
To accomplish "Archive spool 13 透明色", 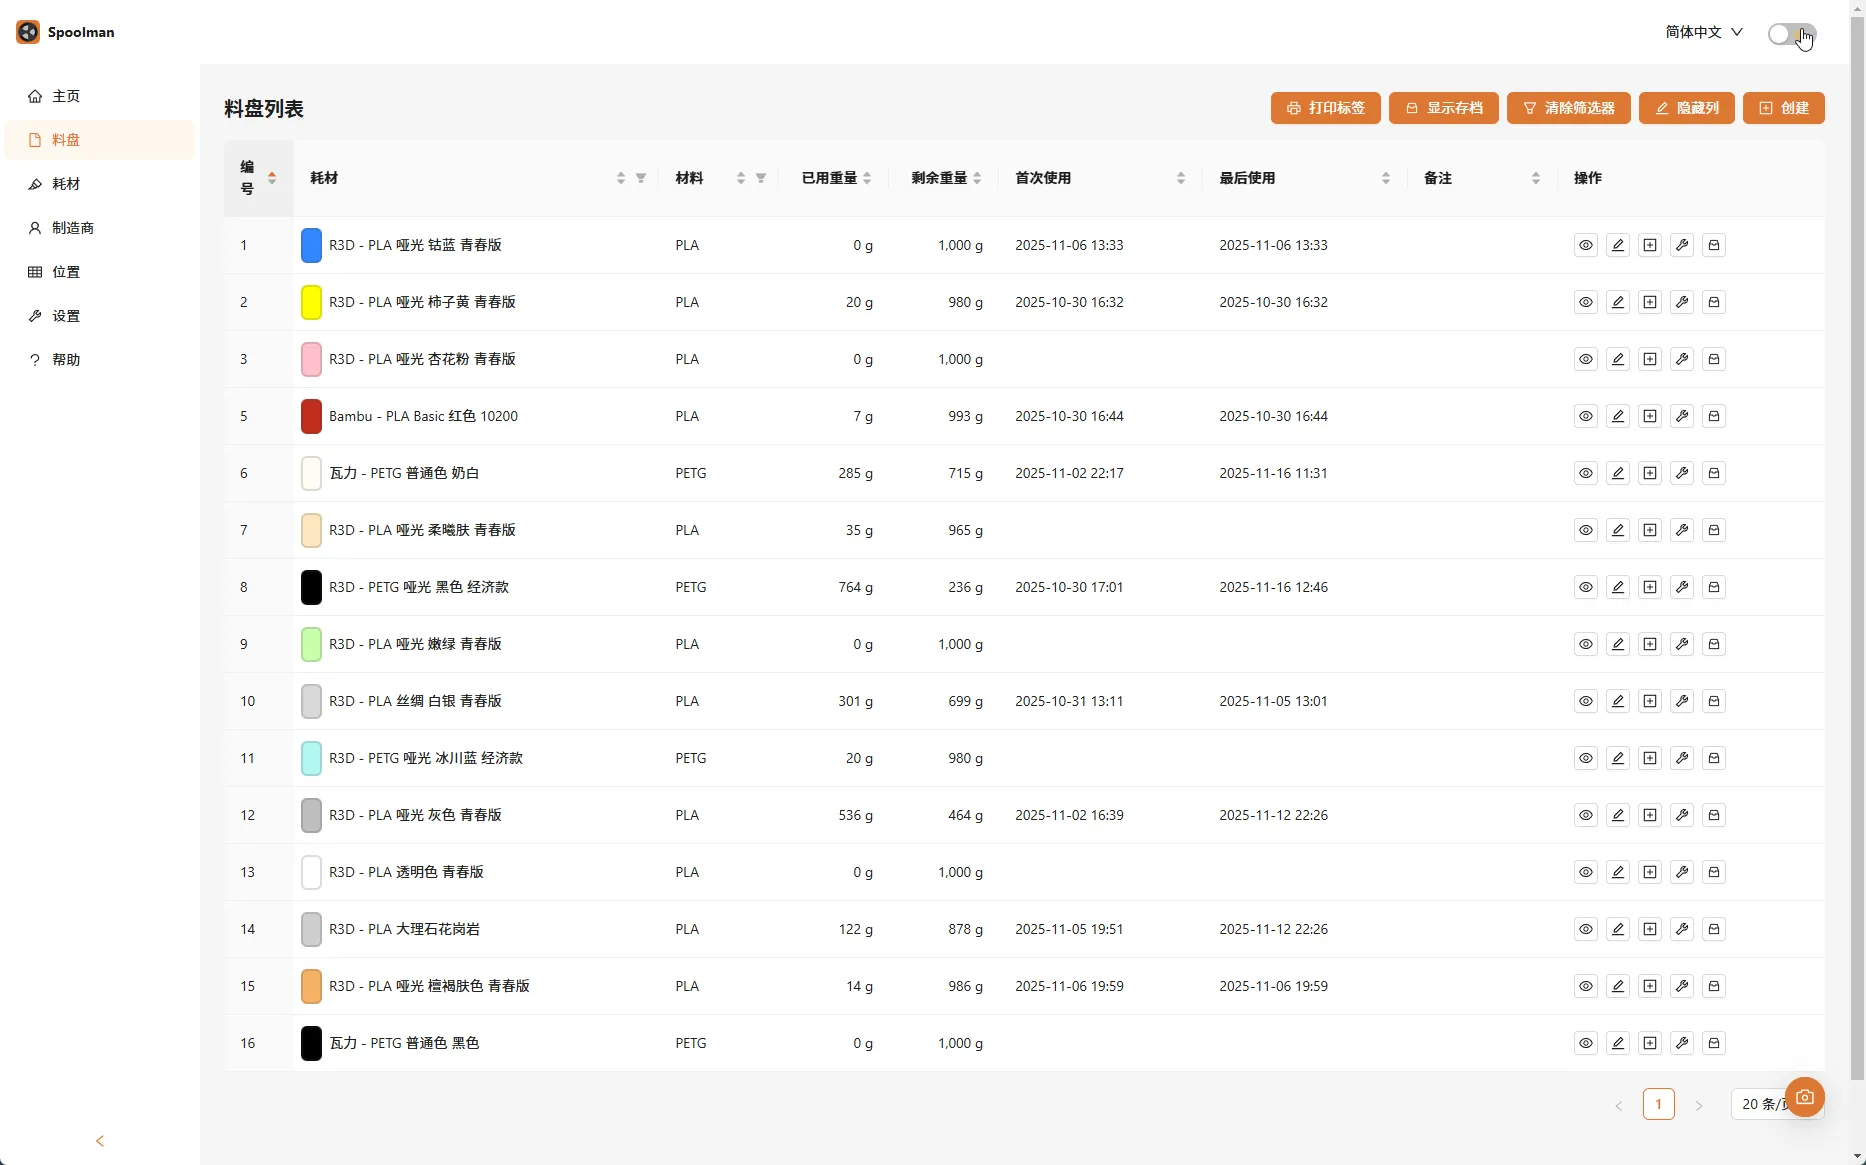I will pyautogui.click(x=1714, y=872).
